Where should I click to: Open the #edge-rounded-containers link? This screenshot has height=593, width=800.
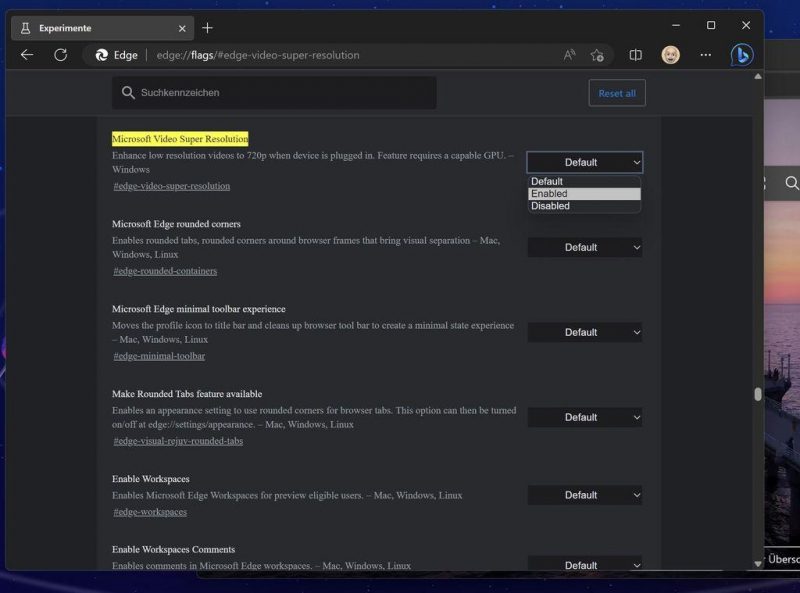[165, 271]
